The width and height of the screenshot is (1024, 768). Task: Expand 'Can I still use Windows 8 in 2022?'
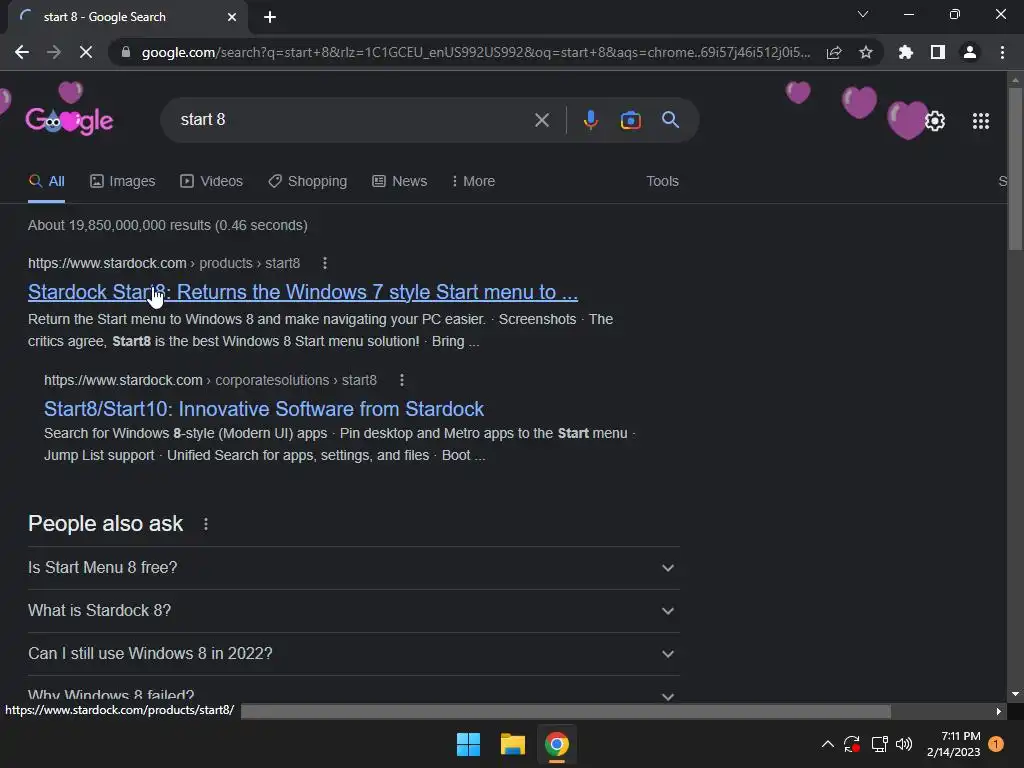coord(353,654)
